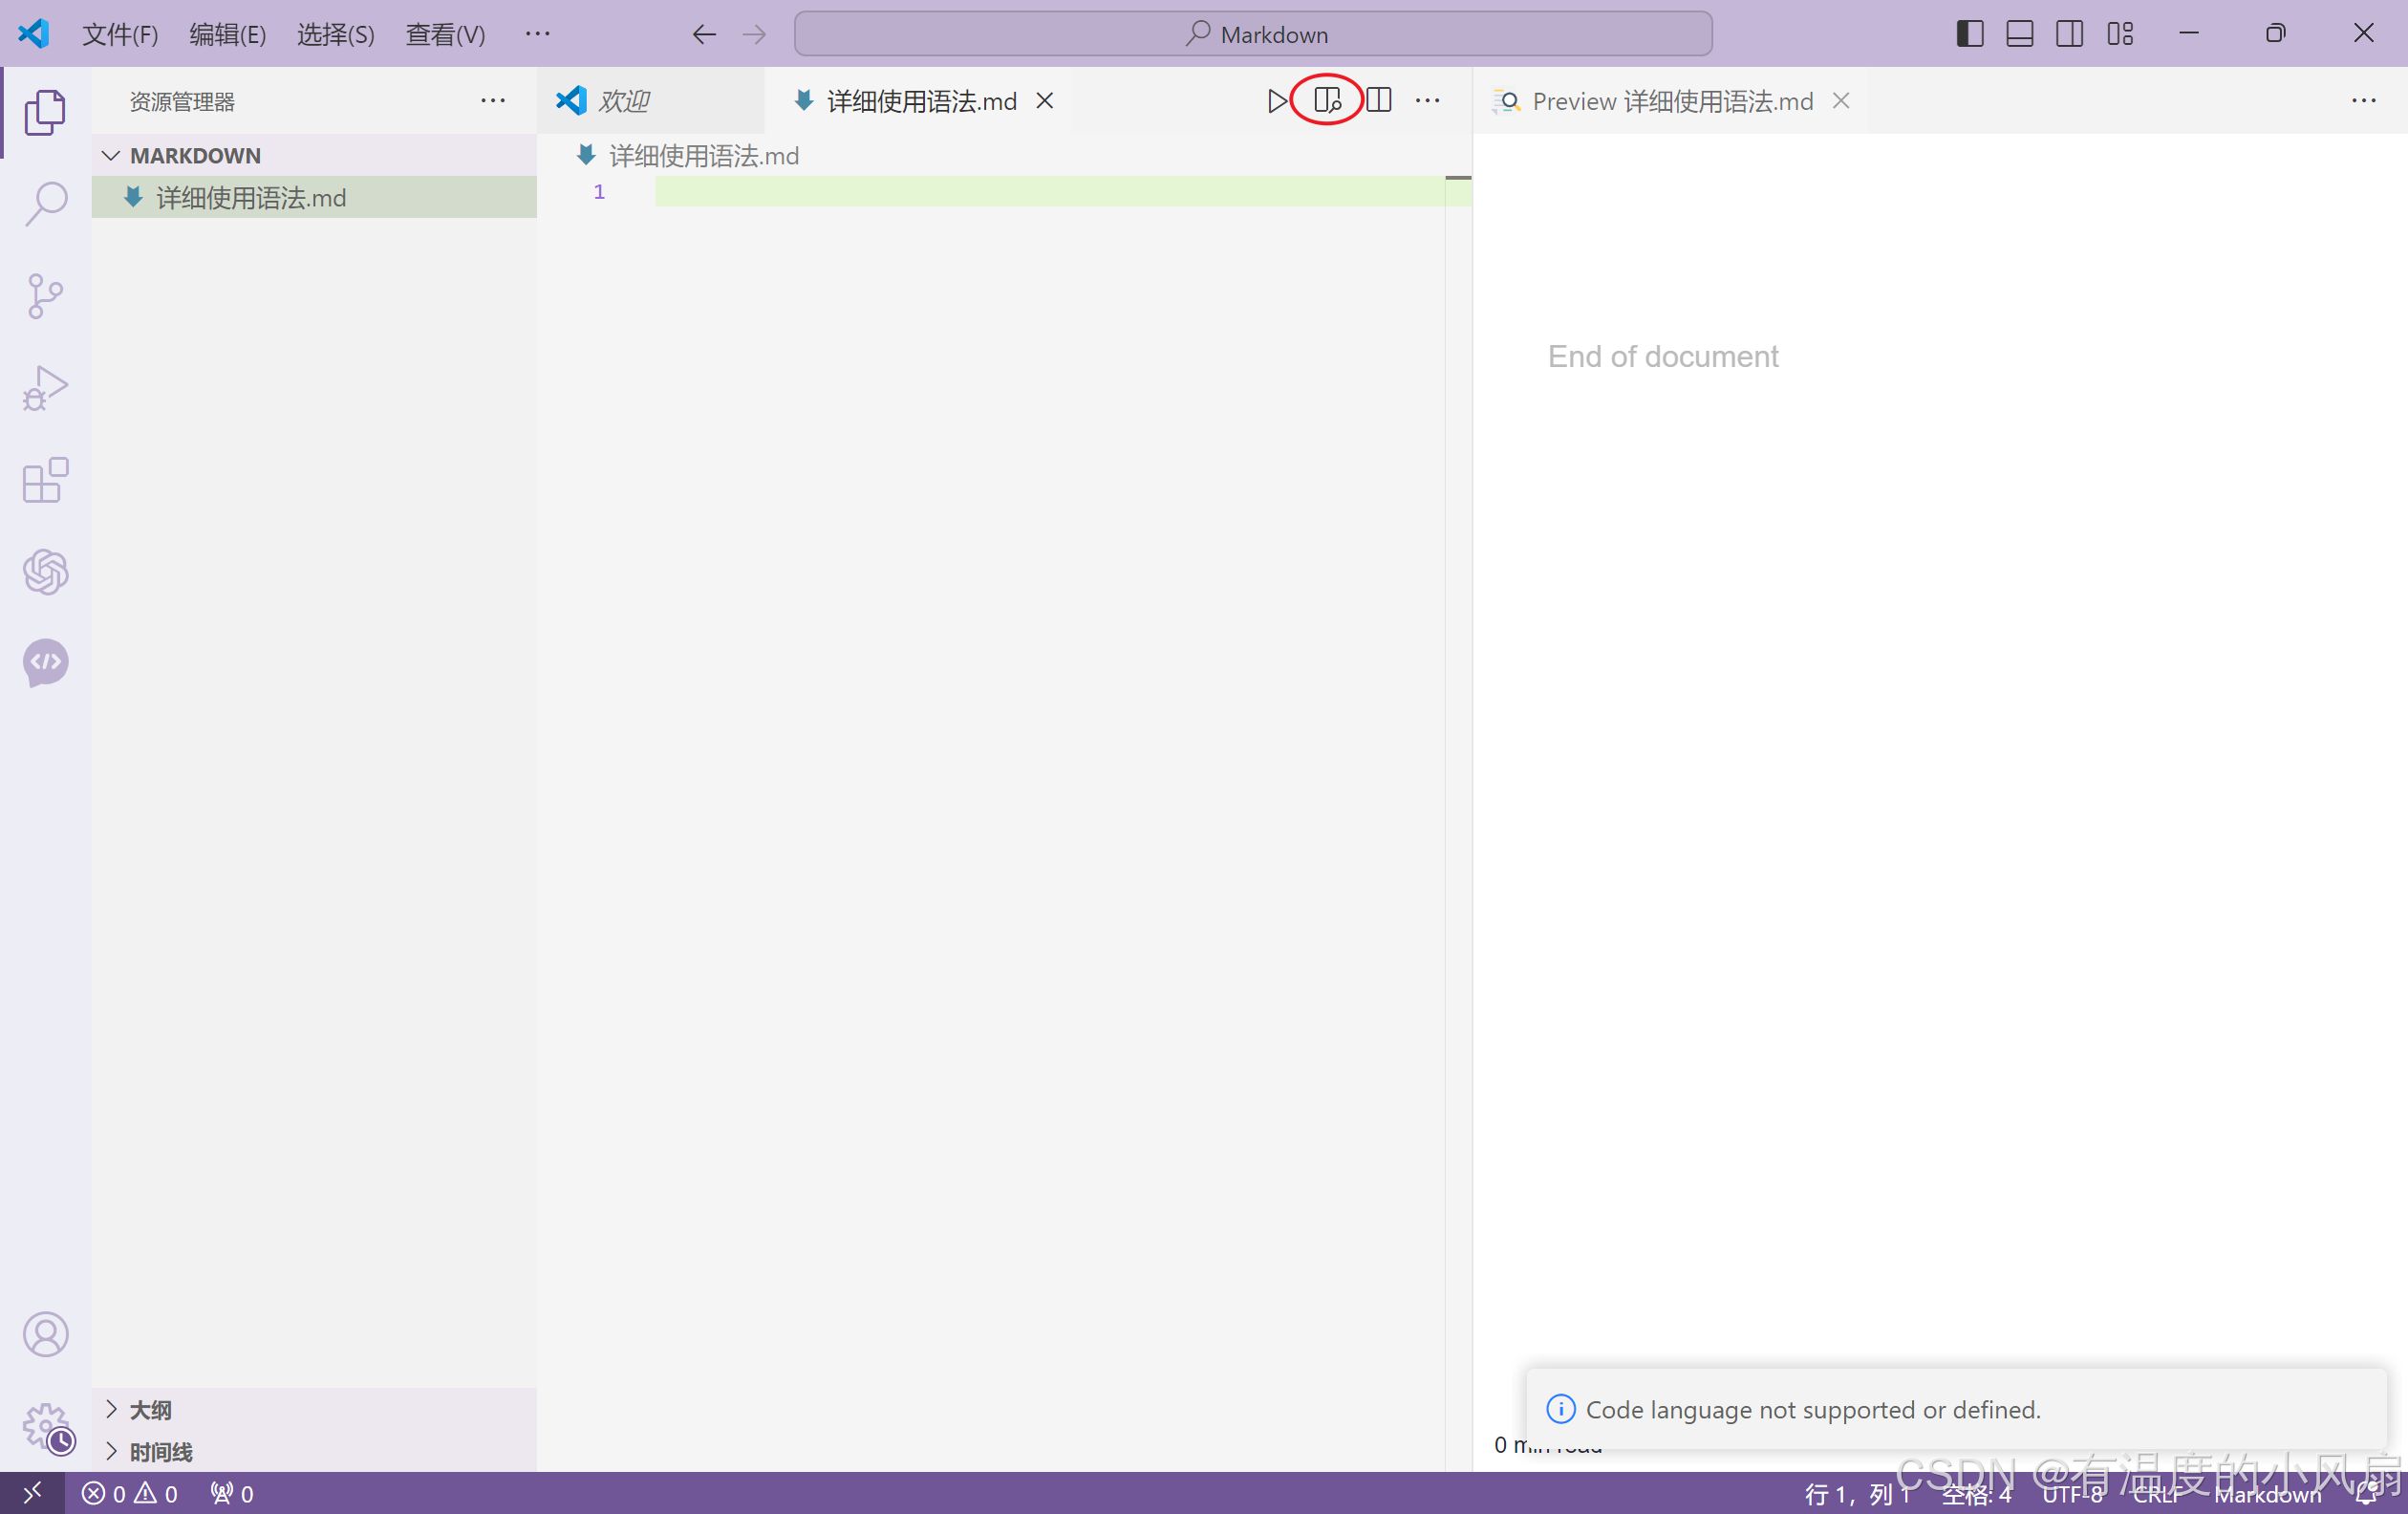Switch to the 欢迎 tab
Viewport: 2408px width, 1514px height.
click(624, 101)
